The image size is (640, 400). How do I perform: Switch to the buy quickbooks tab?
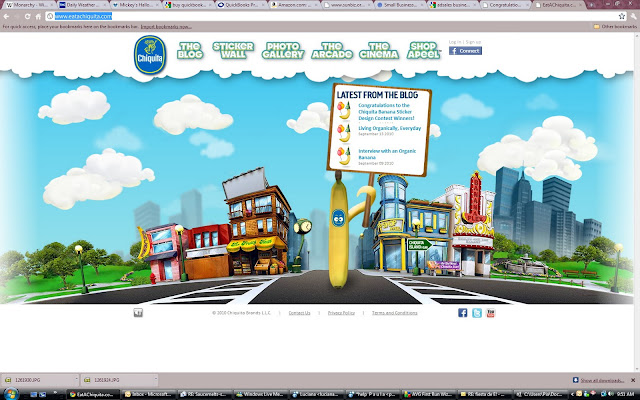189,5
